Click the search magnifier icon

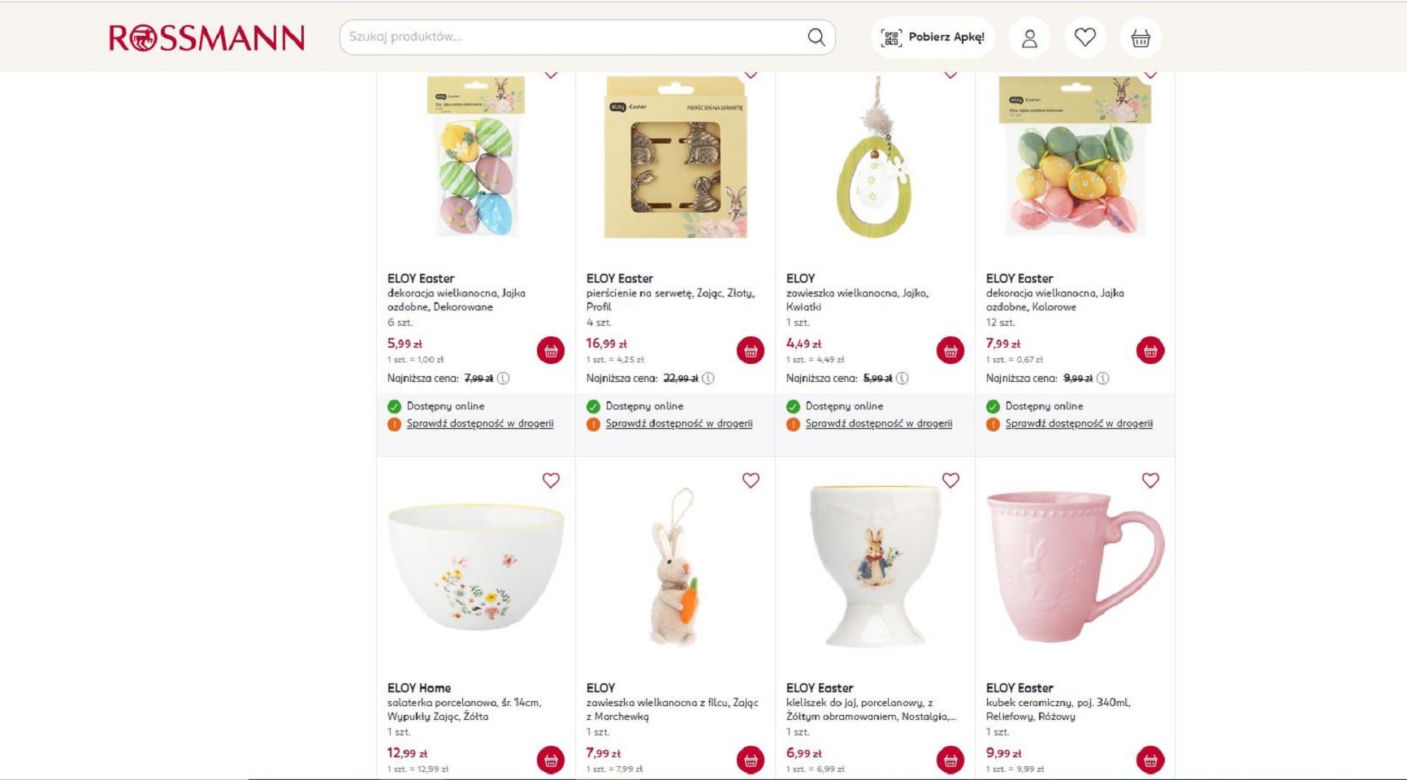[x=816, y=38]
